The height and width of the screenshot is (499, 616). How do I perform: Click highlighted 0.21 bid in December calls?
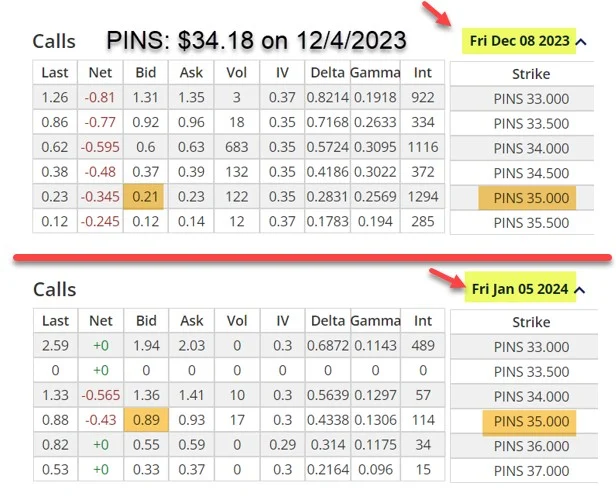[x=143, y=196]
